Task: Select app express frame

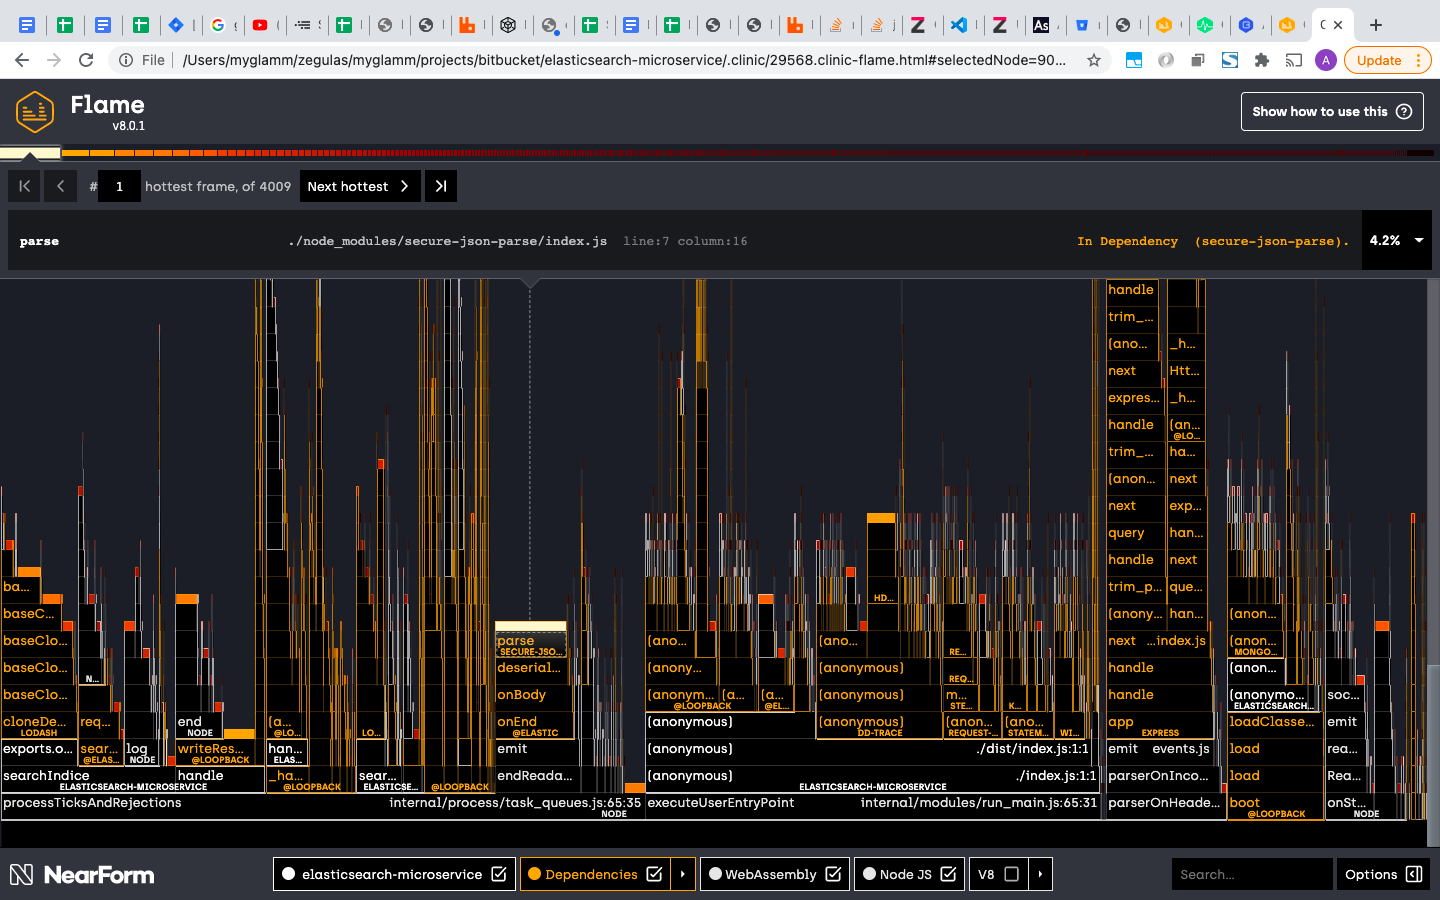Action: pos(1160,725)
